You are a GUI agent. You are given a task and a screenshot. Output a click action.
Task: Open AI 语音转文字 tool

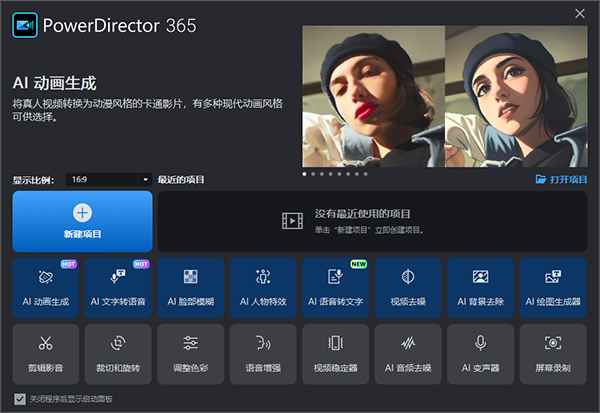(x=336, y=287)
